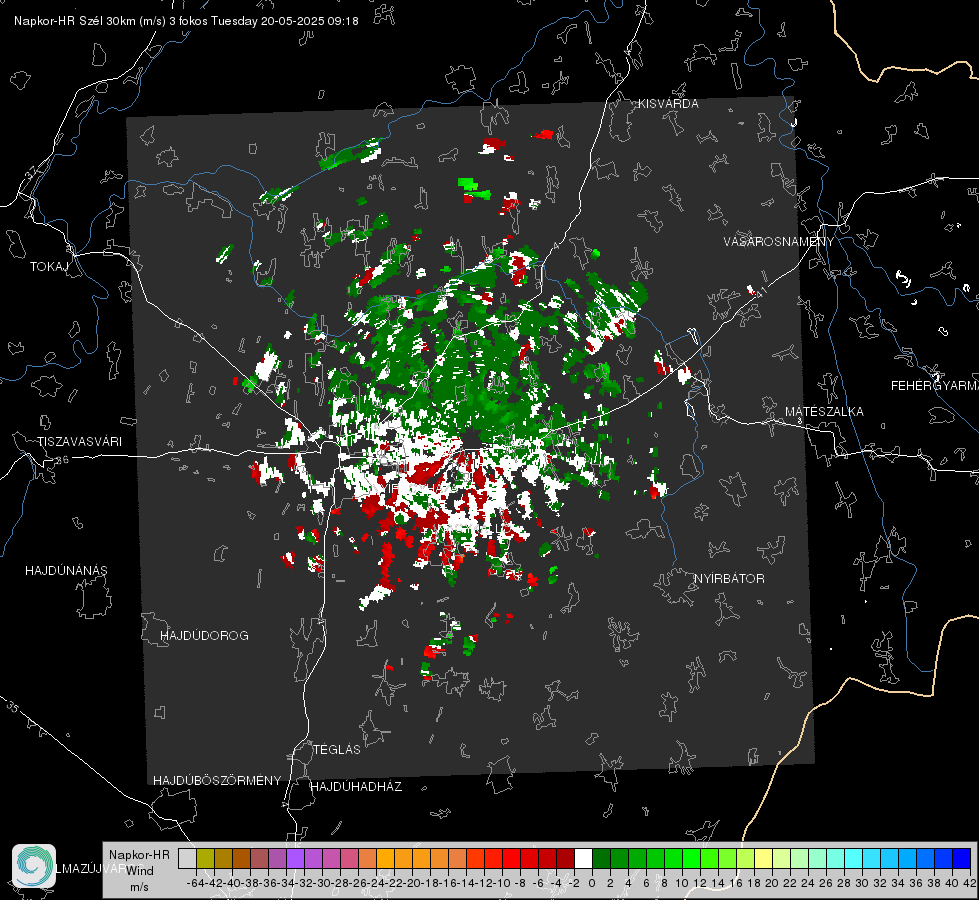Screen dimensions: 979x900
Task: Click the HAJDÚBÖSZÖRMÉNY city label
Action: [x=217, y=781]
